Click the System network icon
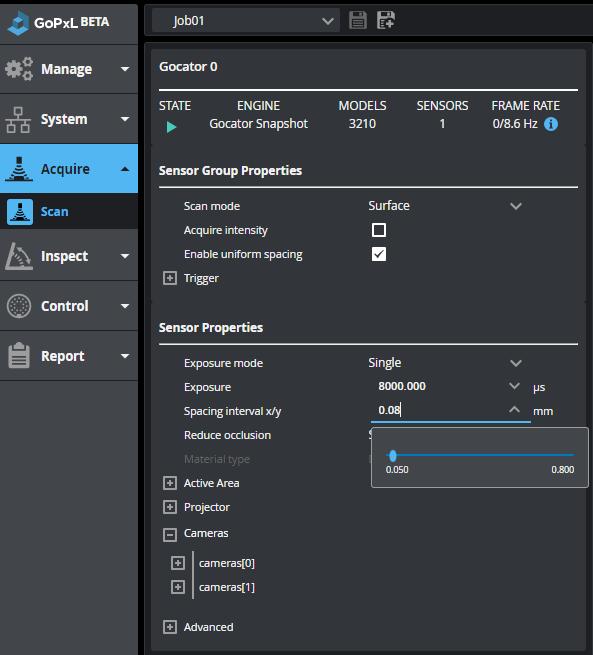 pos(18,120)
